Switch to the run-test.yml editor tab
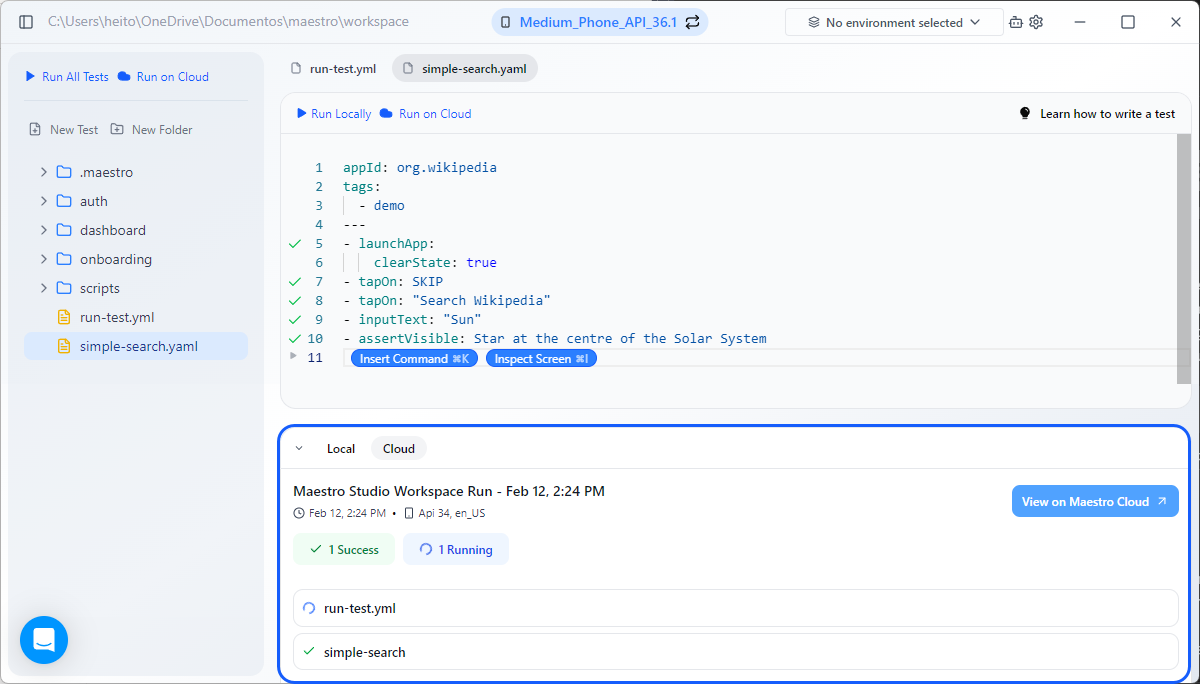The image size is (1200, 684). pyautogui.click(x=333, y=68)
